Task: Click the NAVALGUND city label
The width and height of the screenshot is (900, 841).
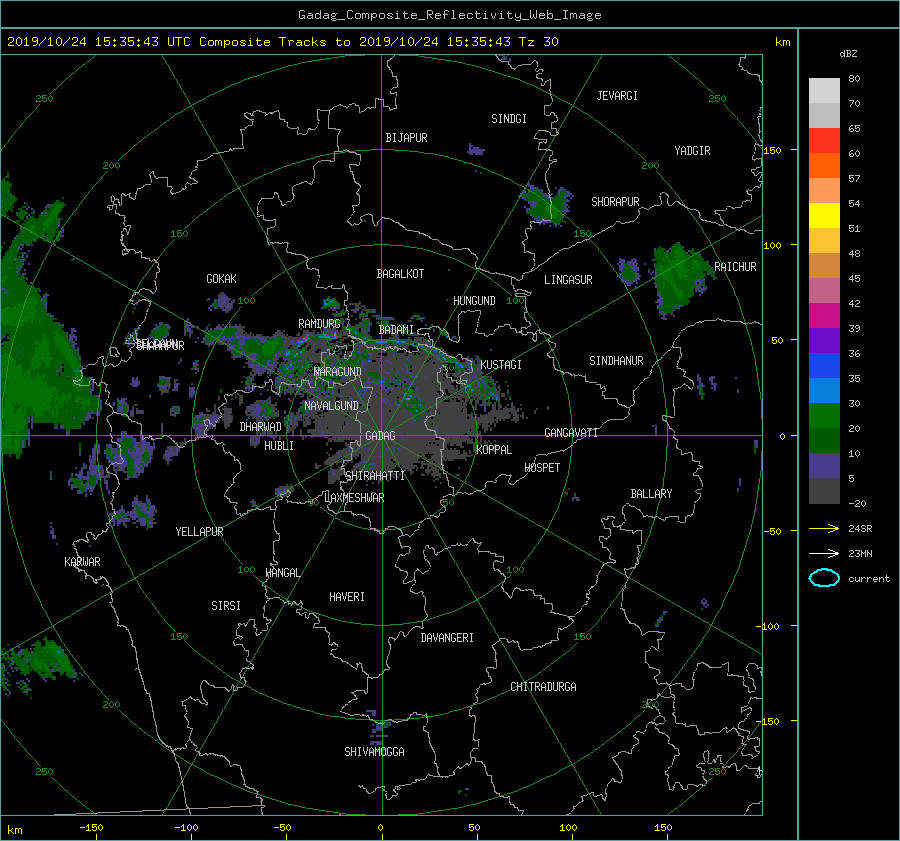Action: tap(331, 406)
